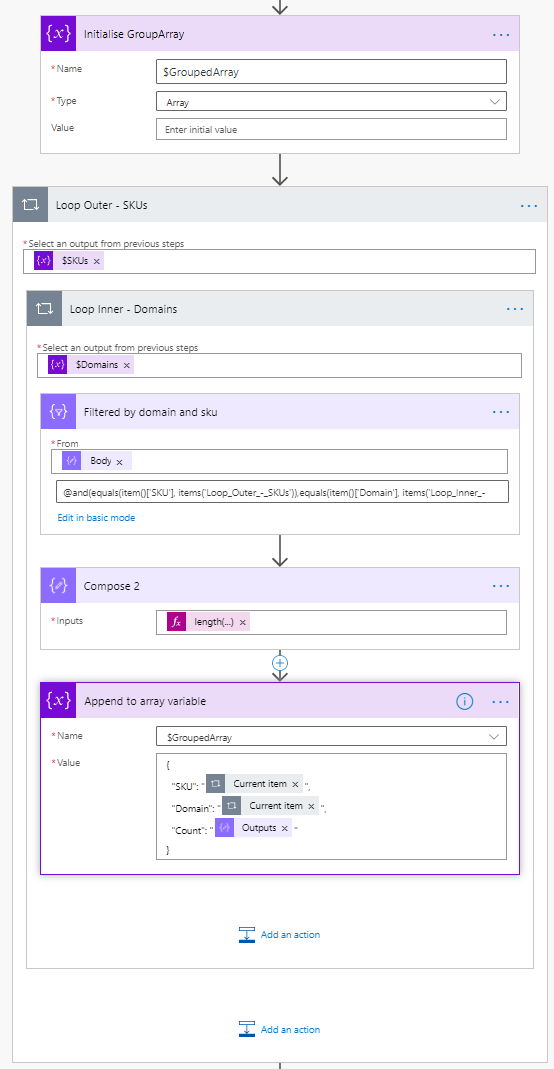Click Add an action inside inner loop

pyautogui.click(x=279, y=935)
